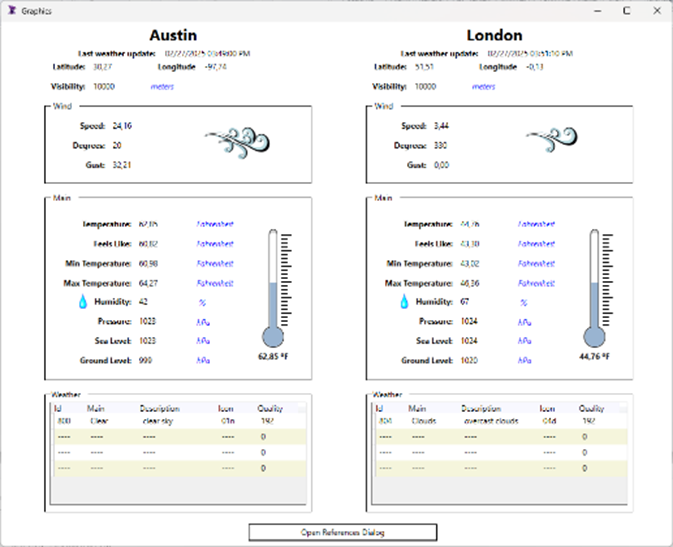Maximize the Graphics window

626,10
